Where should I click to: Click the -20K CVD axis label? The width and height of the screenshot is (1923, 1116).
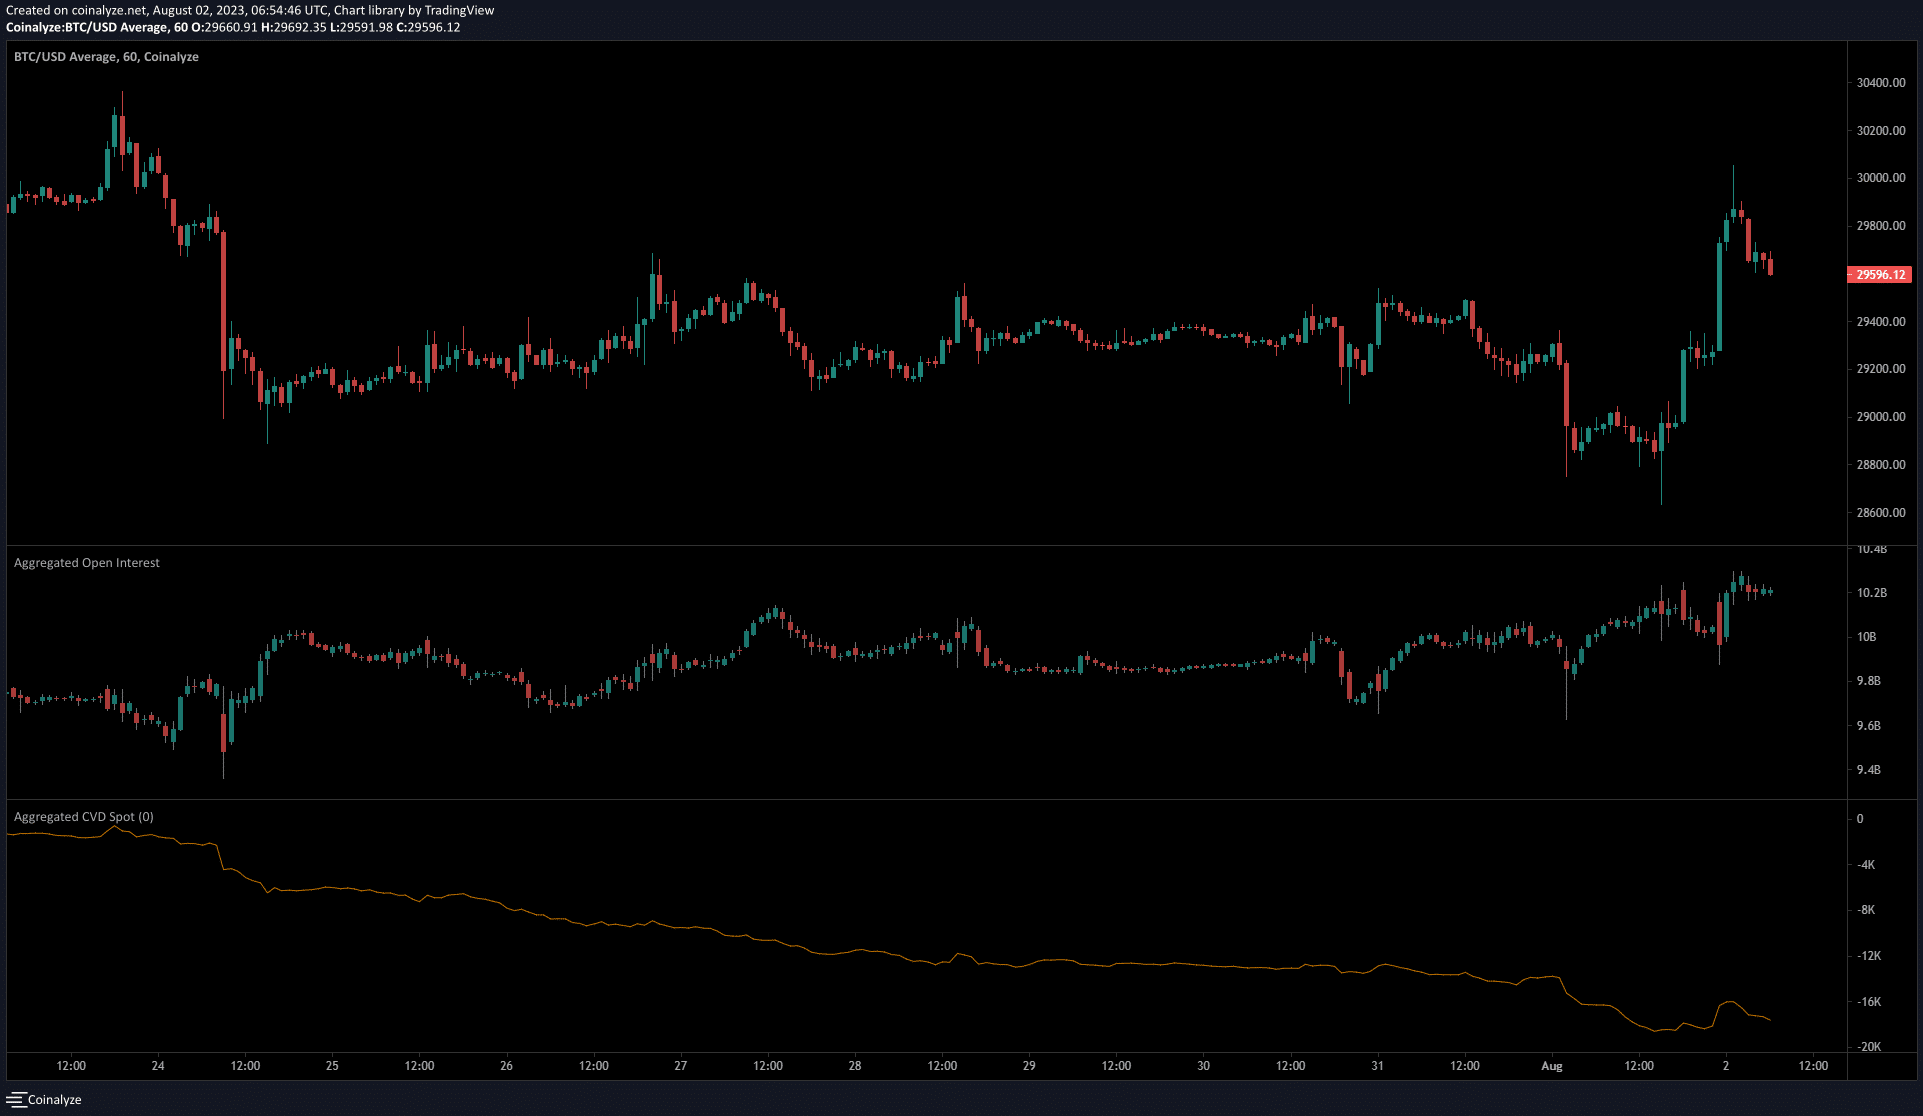[x=1869, y=1047]
